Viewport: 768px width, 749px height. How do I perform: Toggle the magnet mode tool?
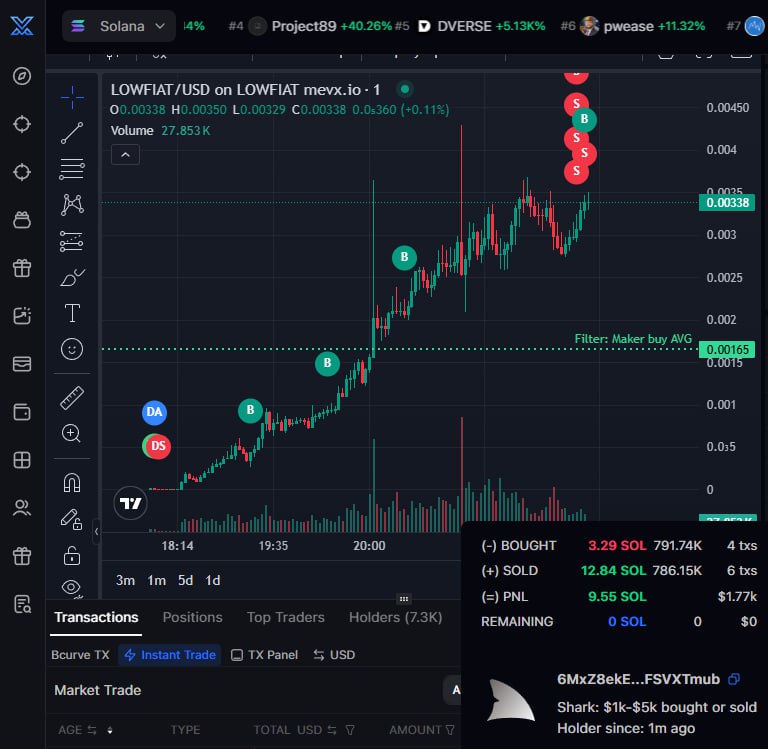pos(72,483)
